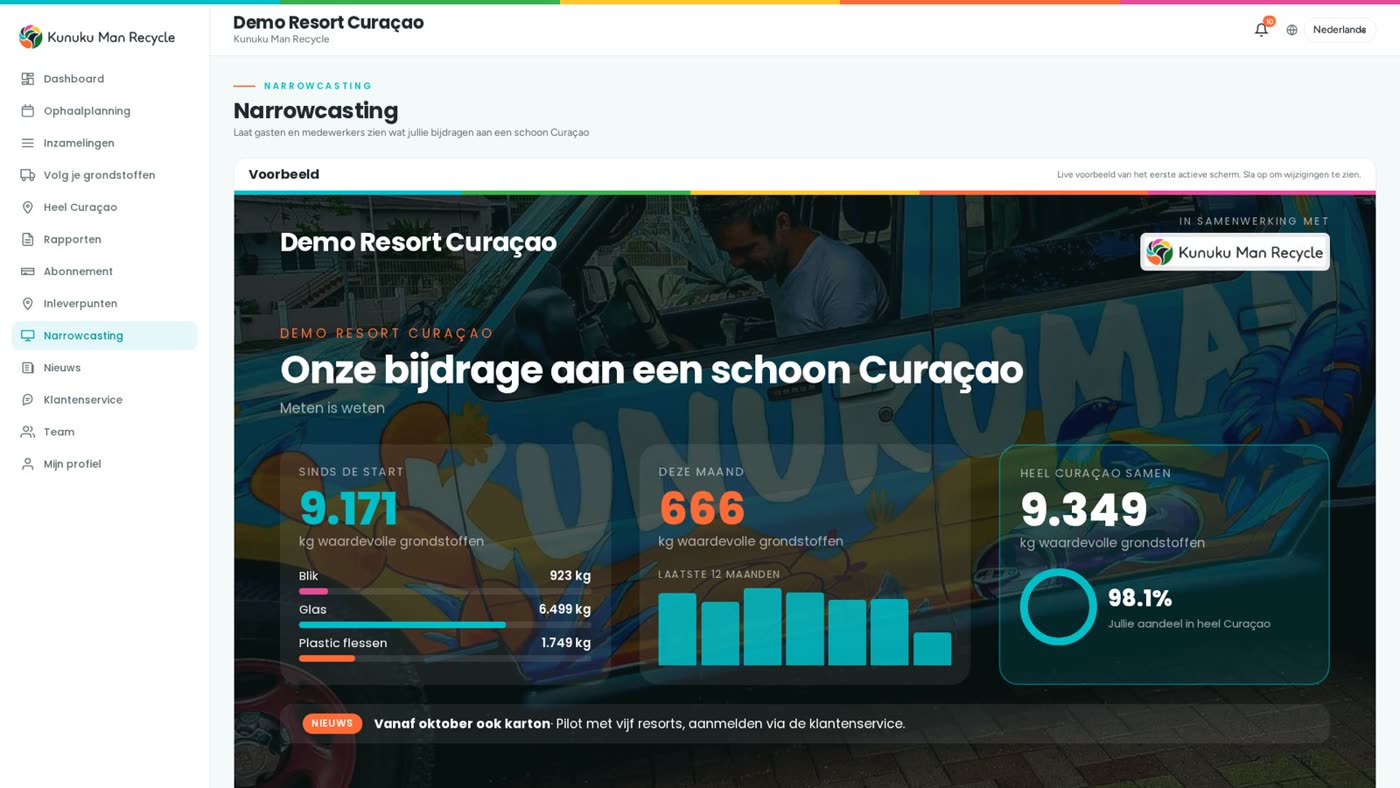Image resolution: width=1400 pixels, height=788 pixels.
Task: Click the Rapporten document icon
Action: [28, 239]
